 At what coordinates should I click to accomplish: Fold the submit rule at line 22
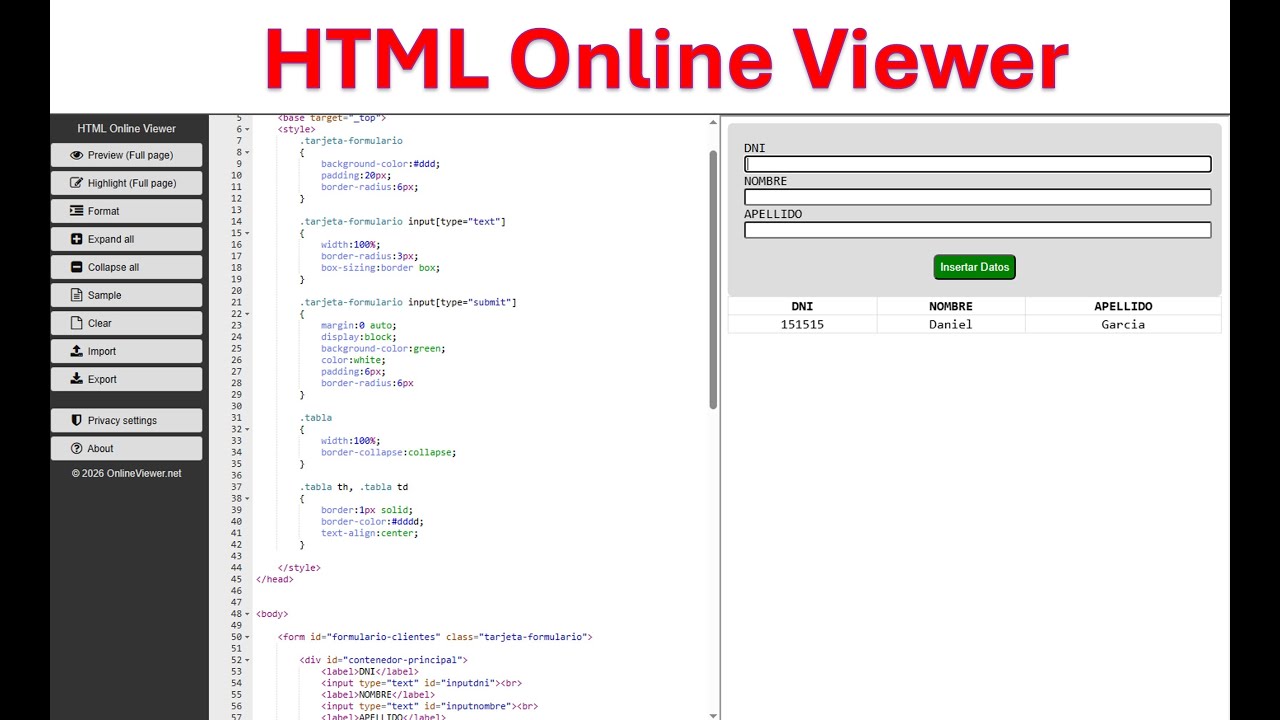click(247, 314)
